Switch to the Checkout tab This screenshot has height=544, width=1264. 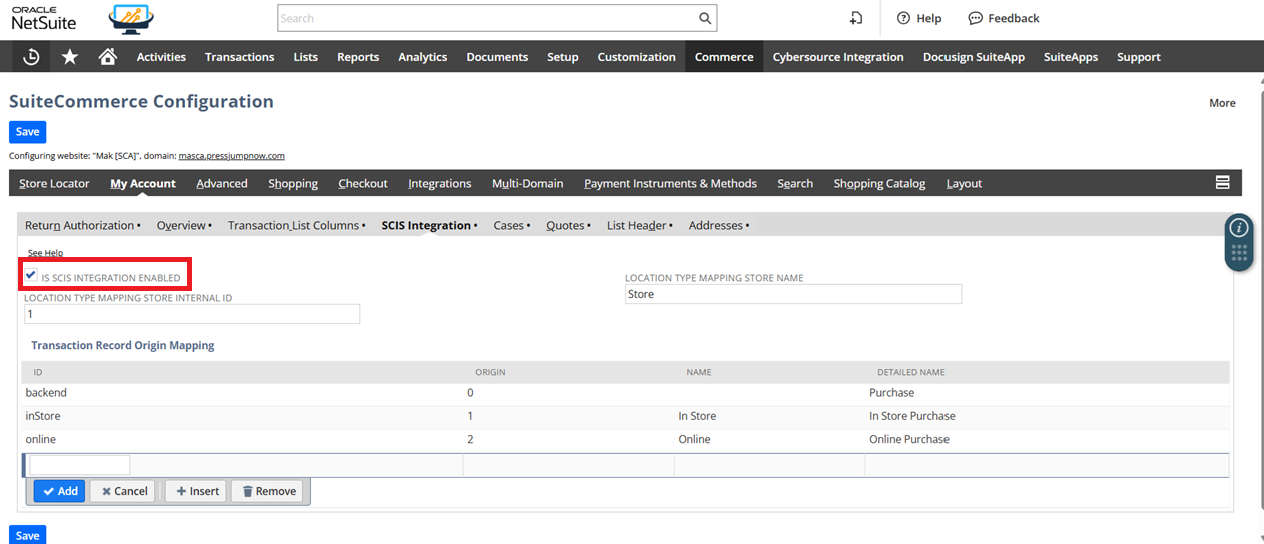[363, 183]
